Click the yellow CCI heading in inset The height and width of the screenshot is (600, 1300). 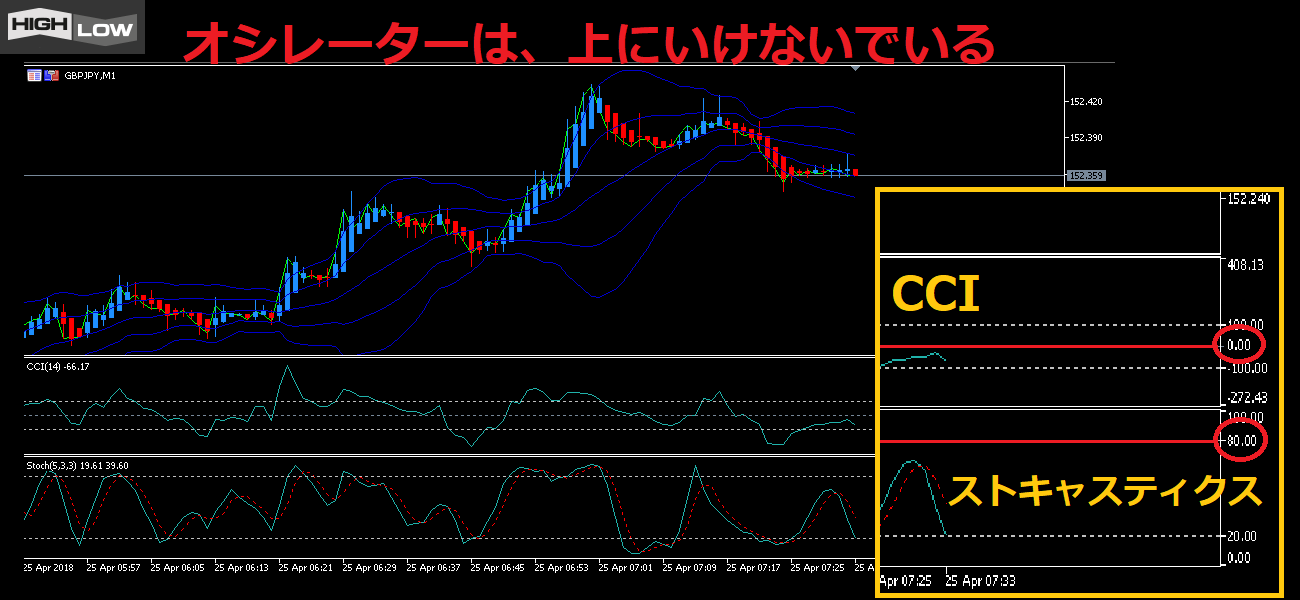pyautogui.click(x=934, y=294)
